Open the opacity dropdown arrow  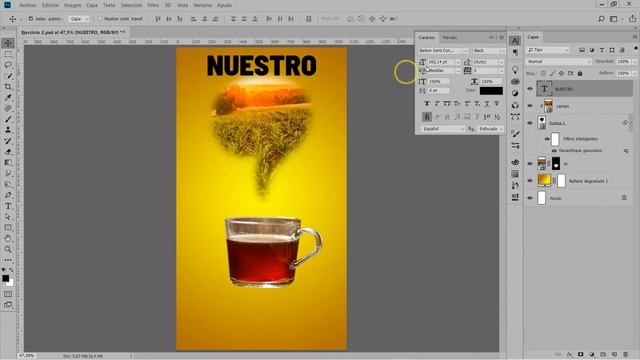[x=634, y=61]
